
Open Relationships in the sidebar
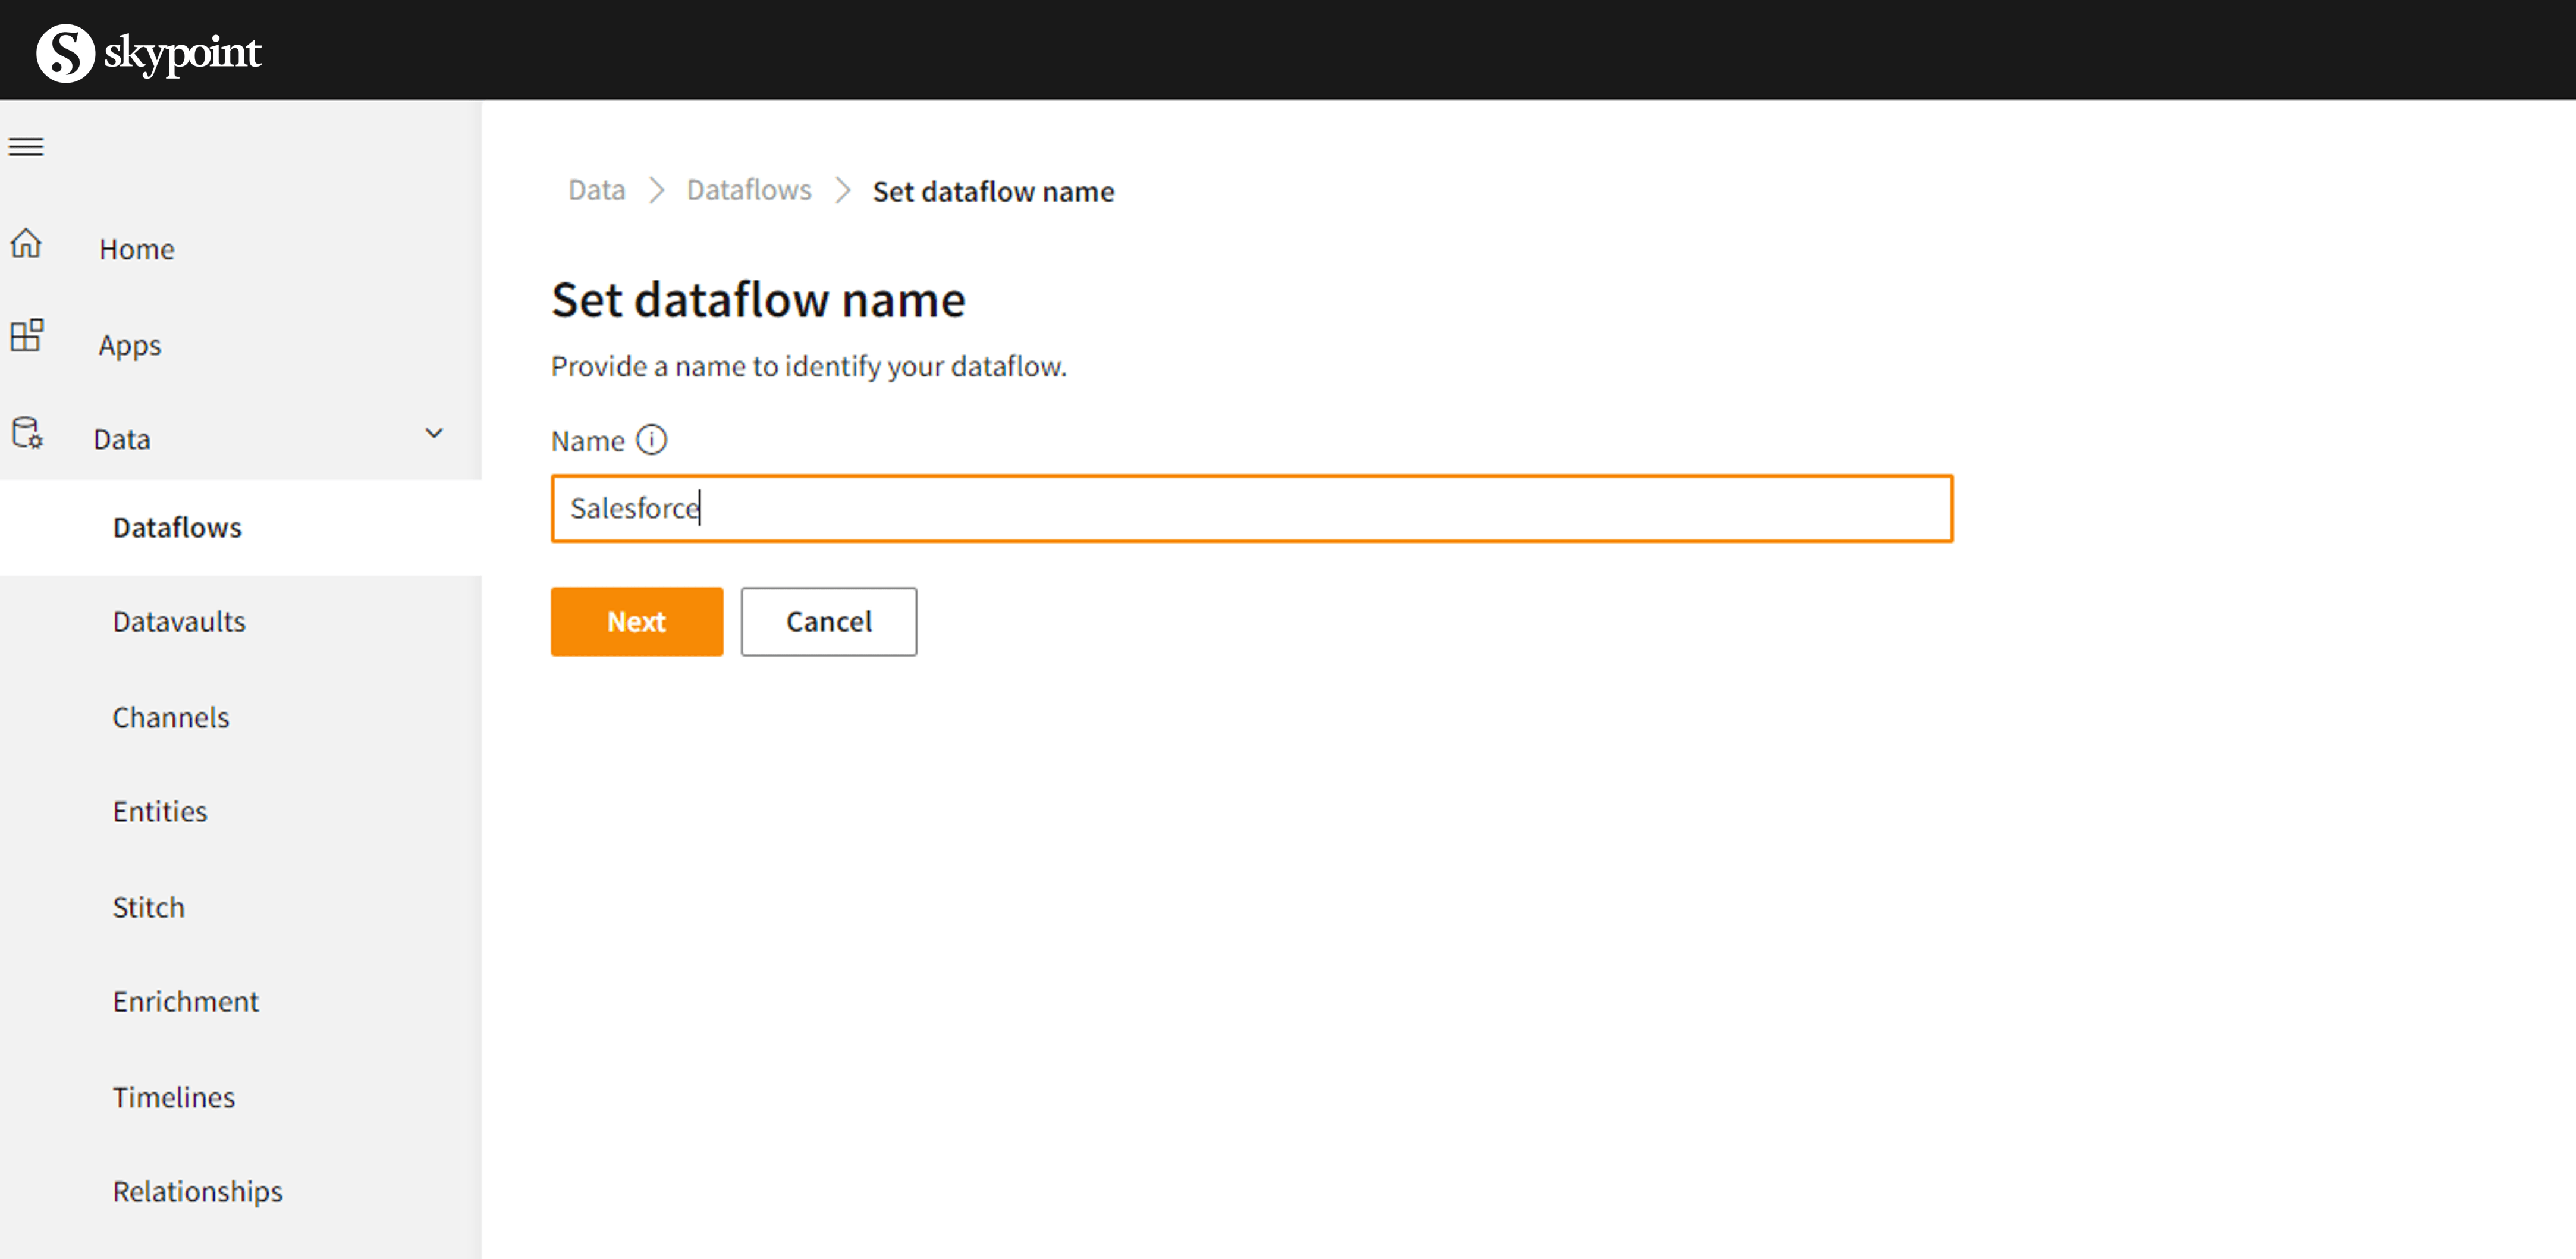[198, 1191]
